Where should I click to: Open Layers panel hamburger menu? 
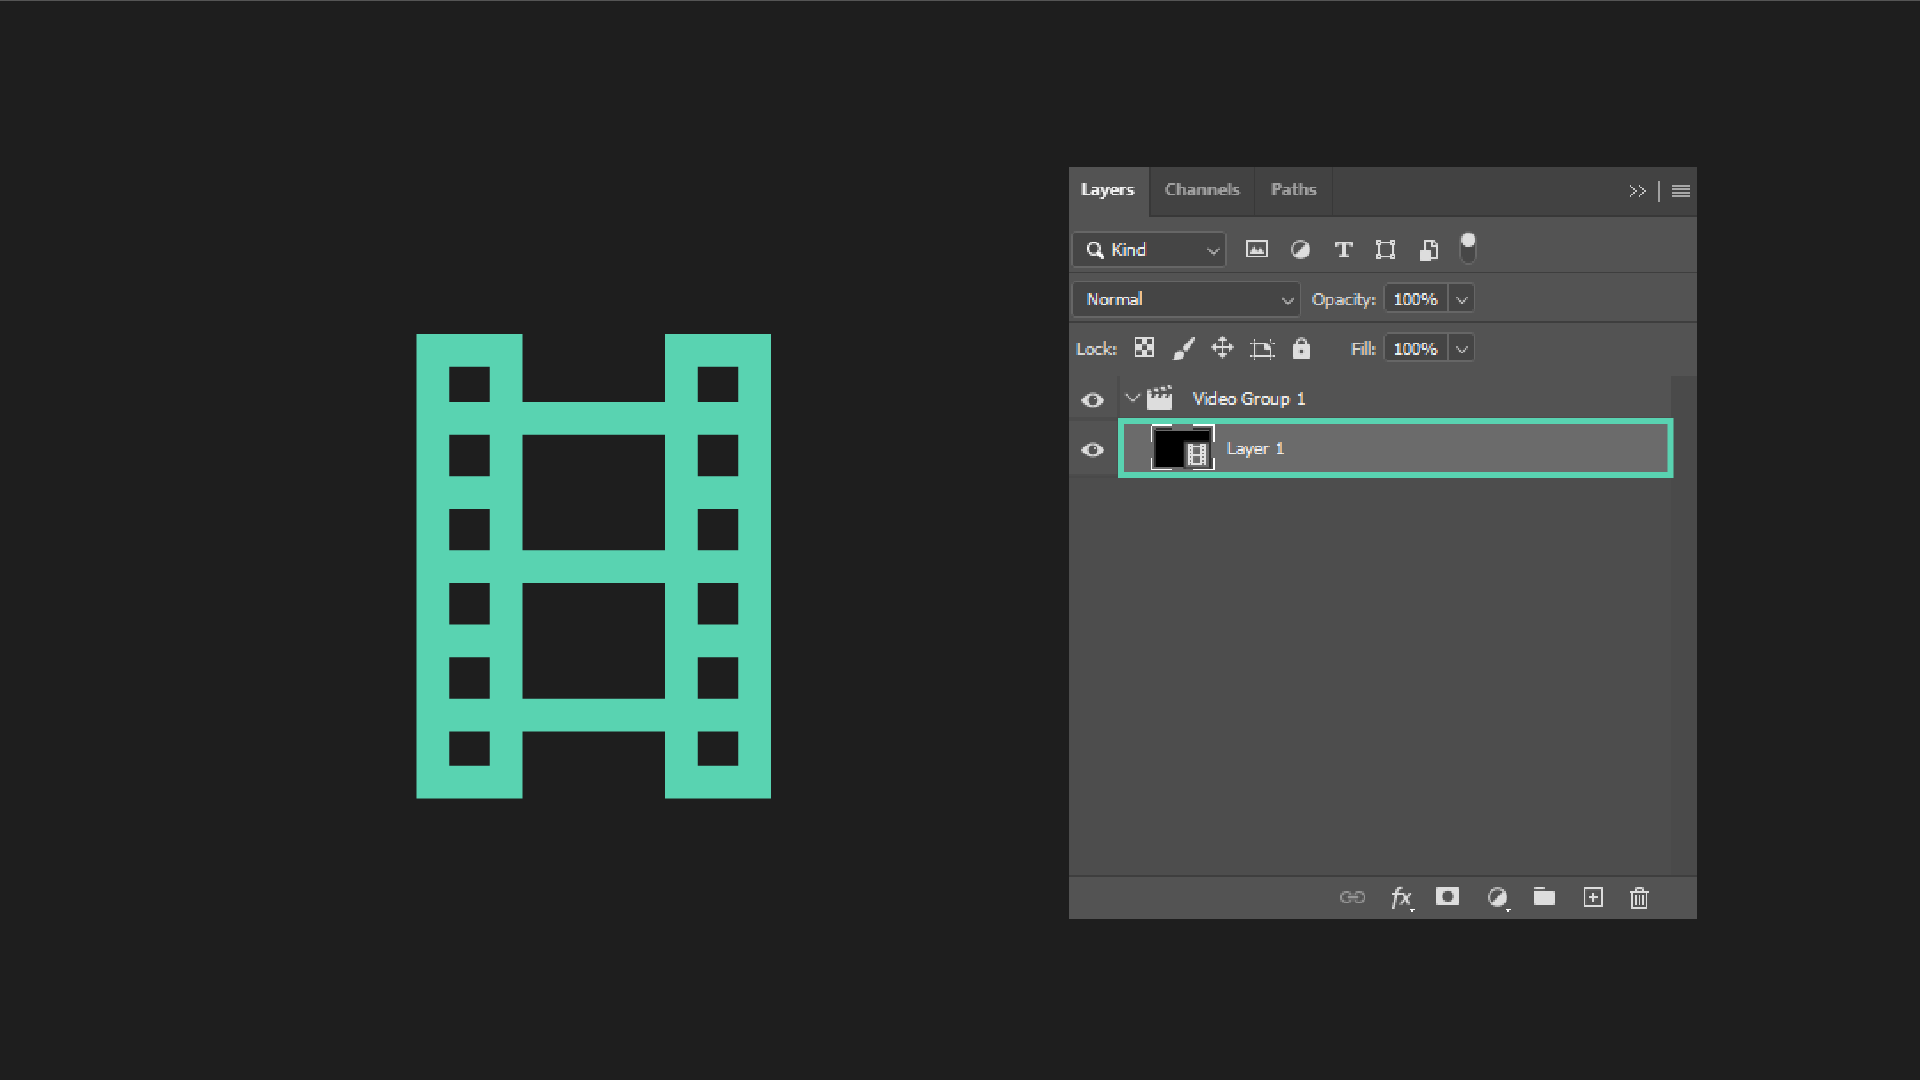pyautogui.click(x=1681, y=191)
